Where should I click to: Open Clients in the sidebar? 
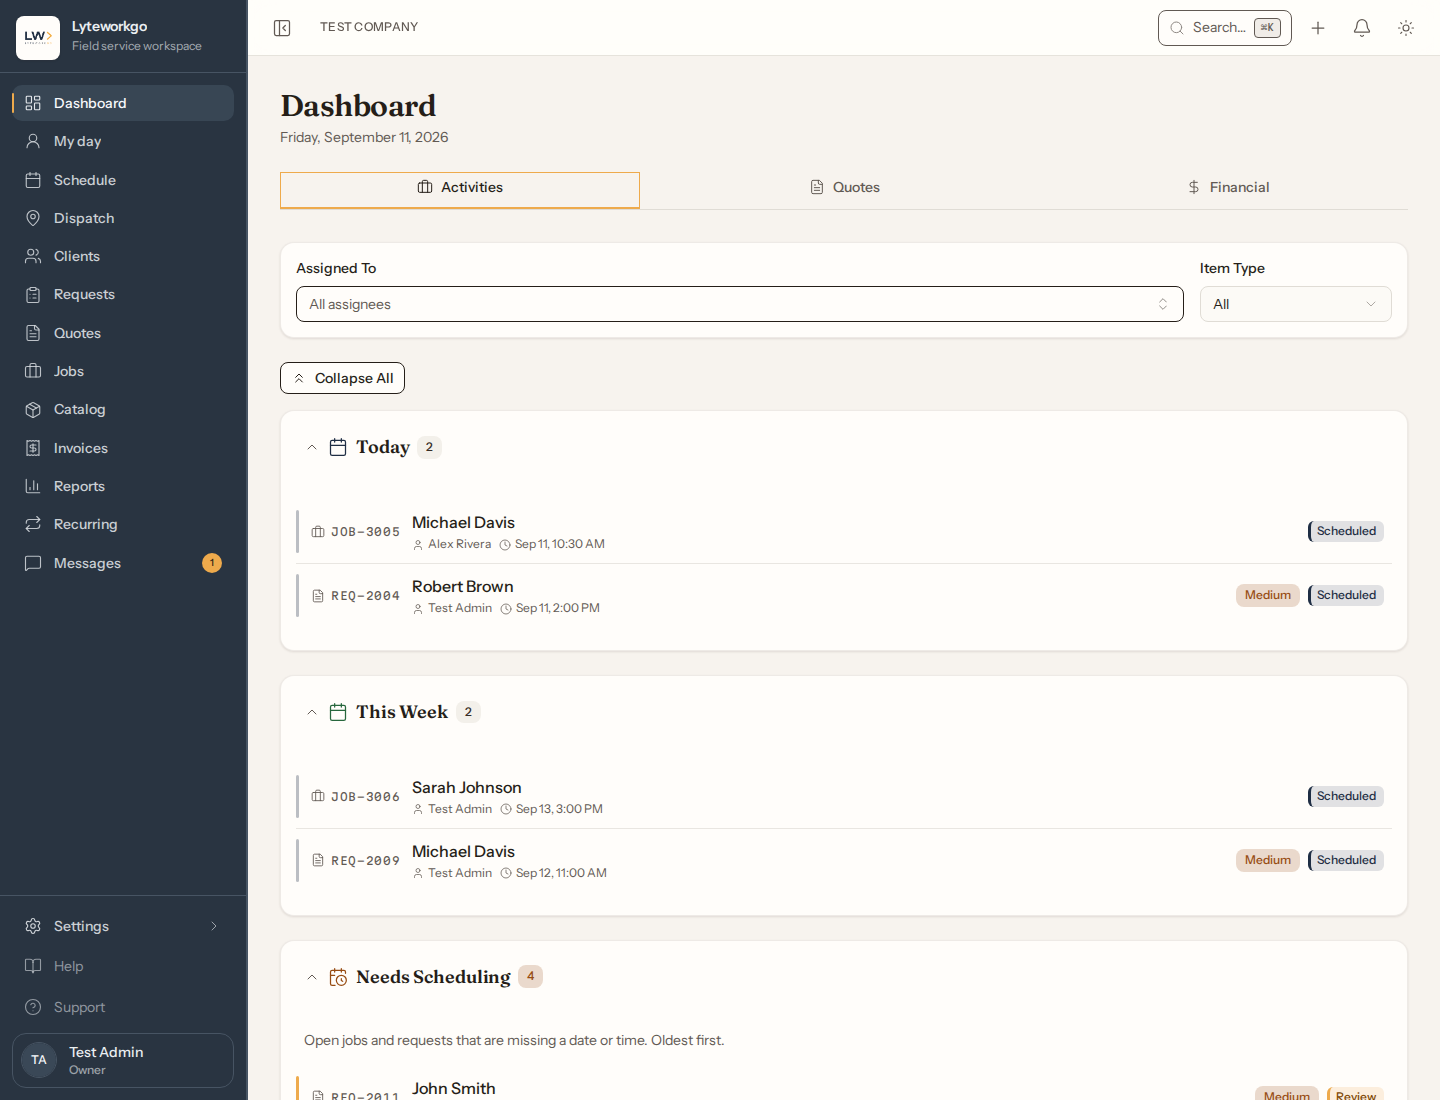[x=123, y=256]
